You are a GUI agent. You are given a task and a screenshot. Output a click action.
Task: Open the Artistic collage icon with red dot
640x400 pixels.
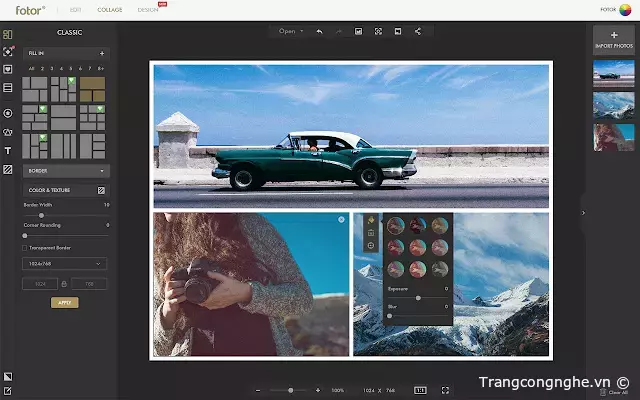pos(8,51)
